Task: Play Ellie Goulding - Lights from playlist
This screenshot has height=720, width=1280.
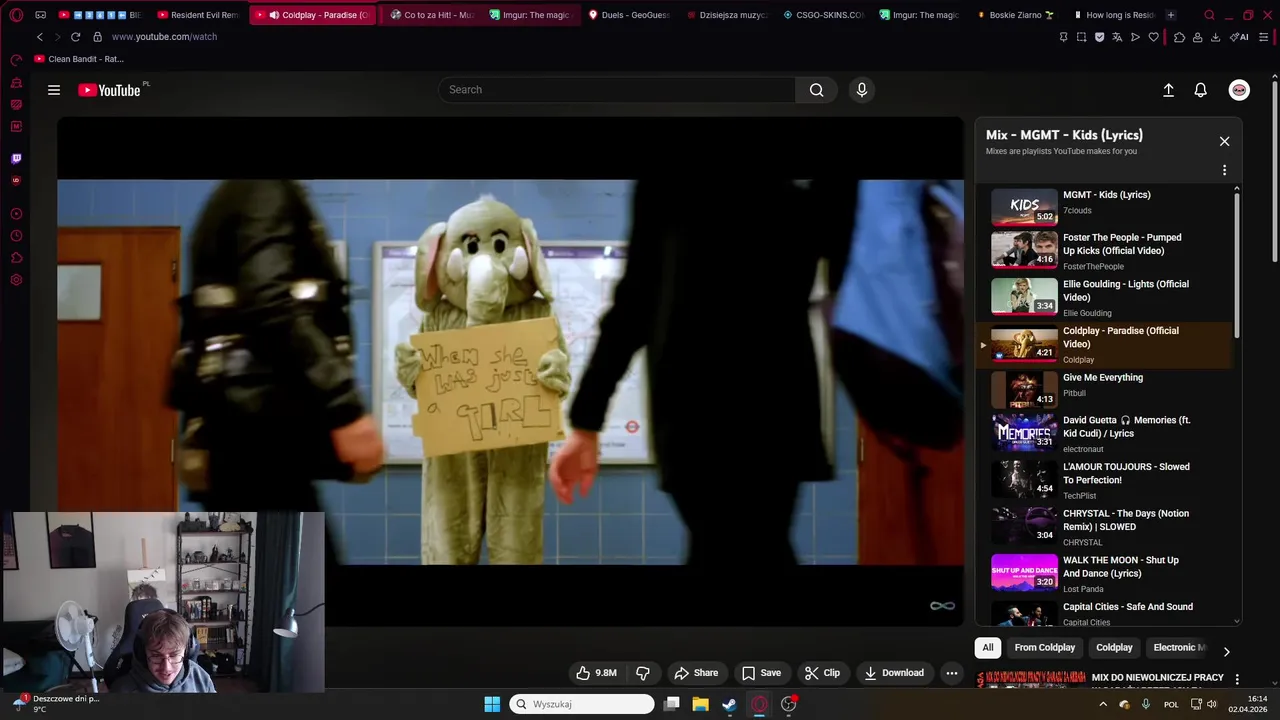Action: 1107,297
